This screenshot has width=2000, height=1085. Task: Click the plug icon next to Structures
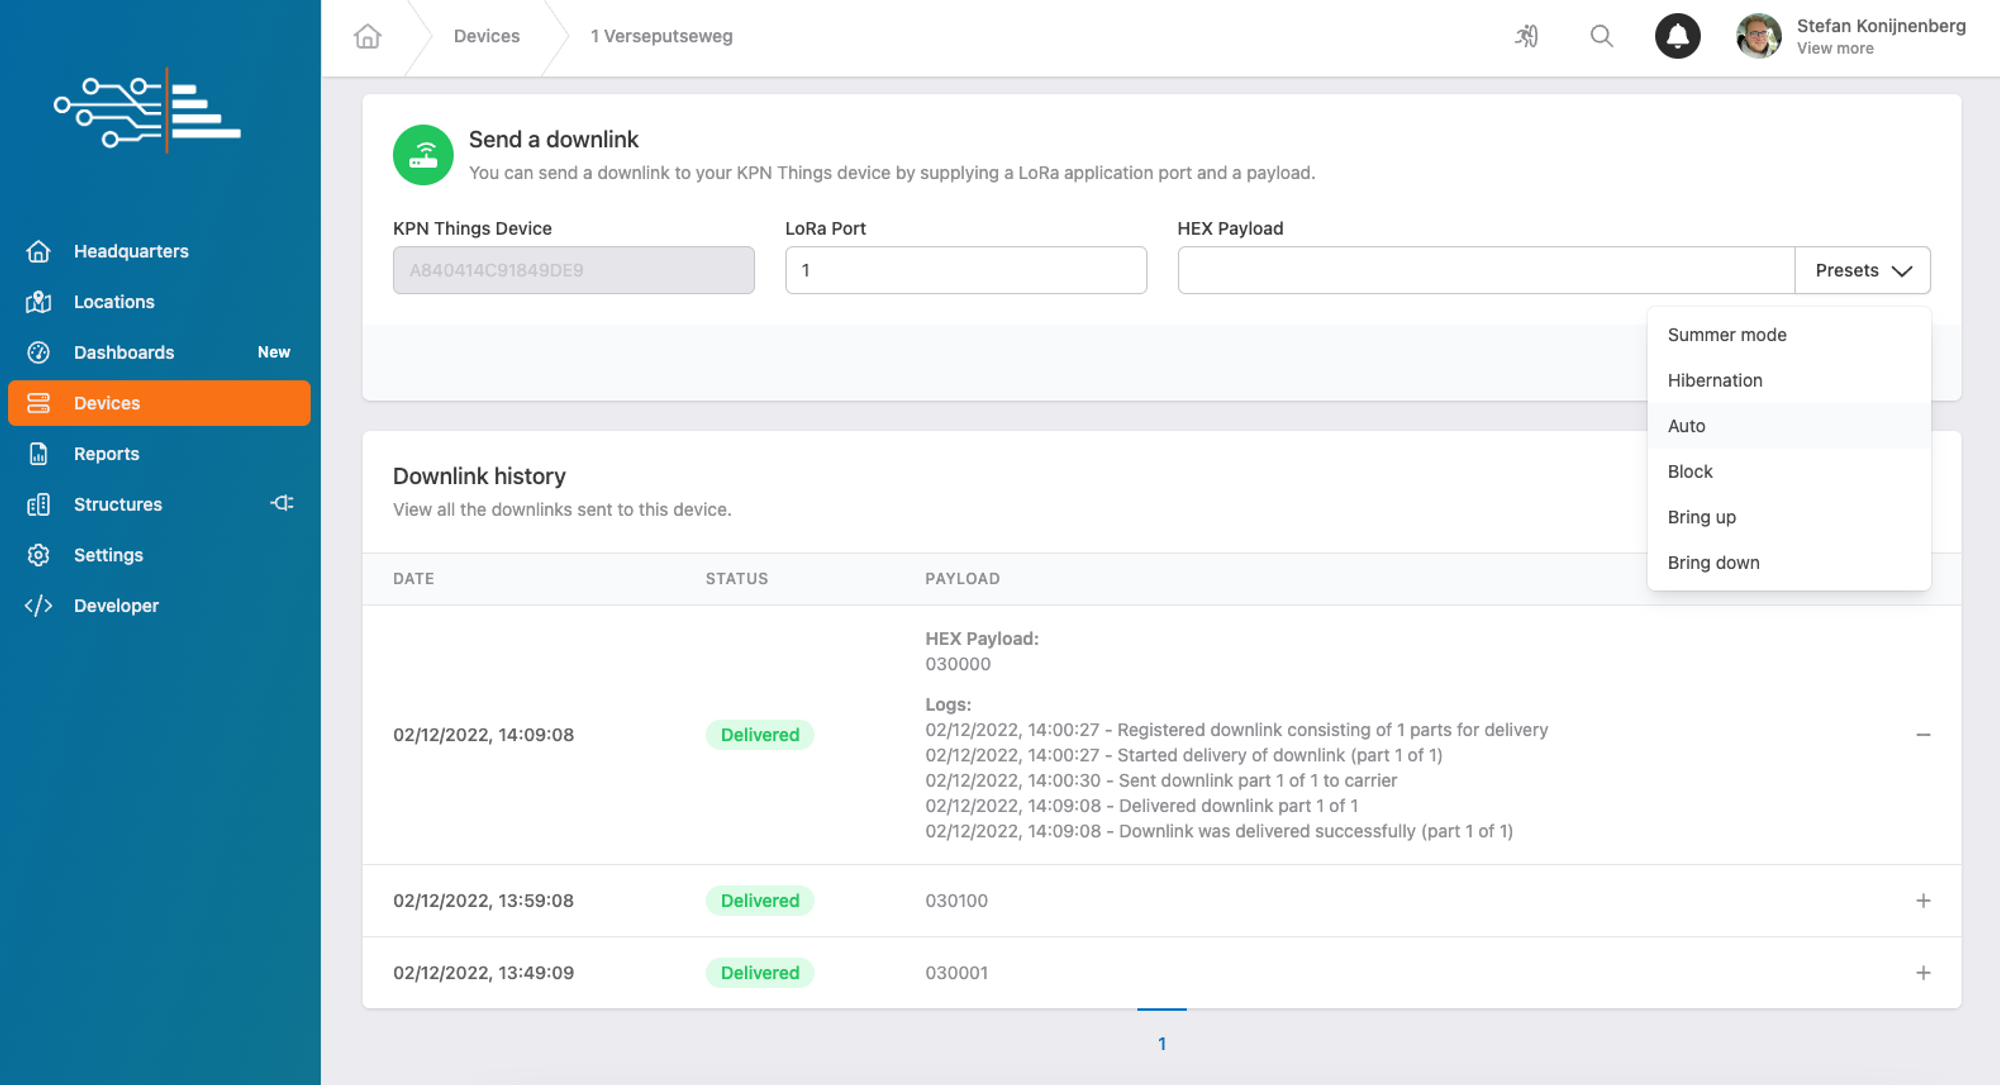click(282, 503)
